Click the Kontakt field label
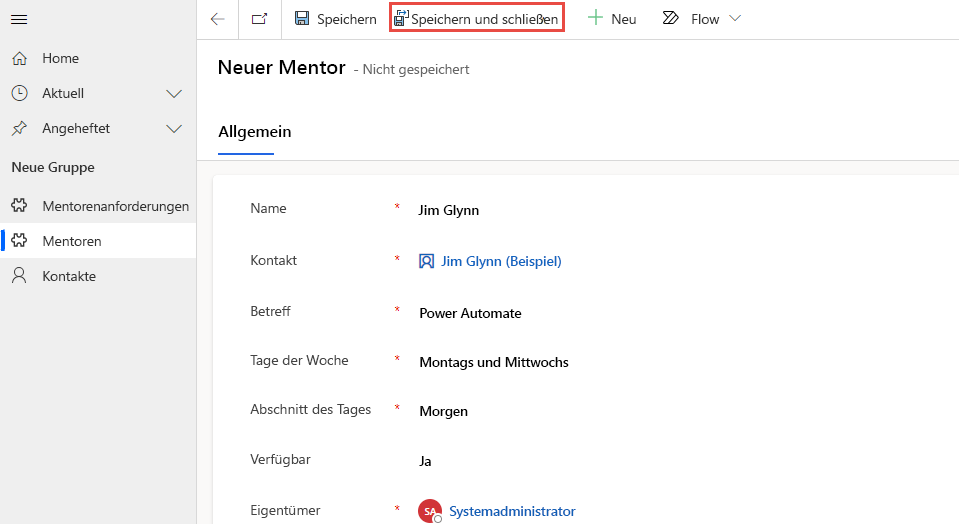959x524 pixels. 273,260
